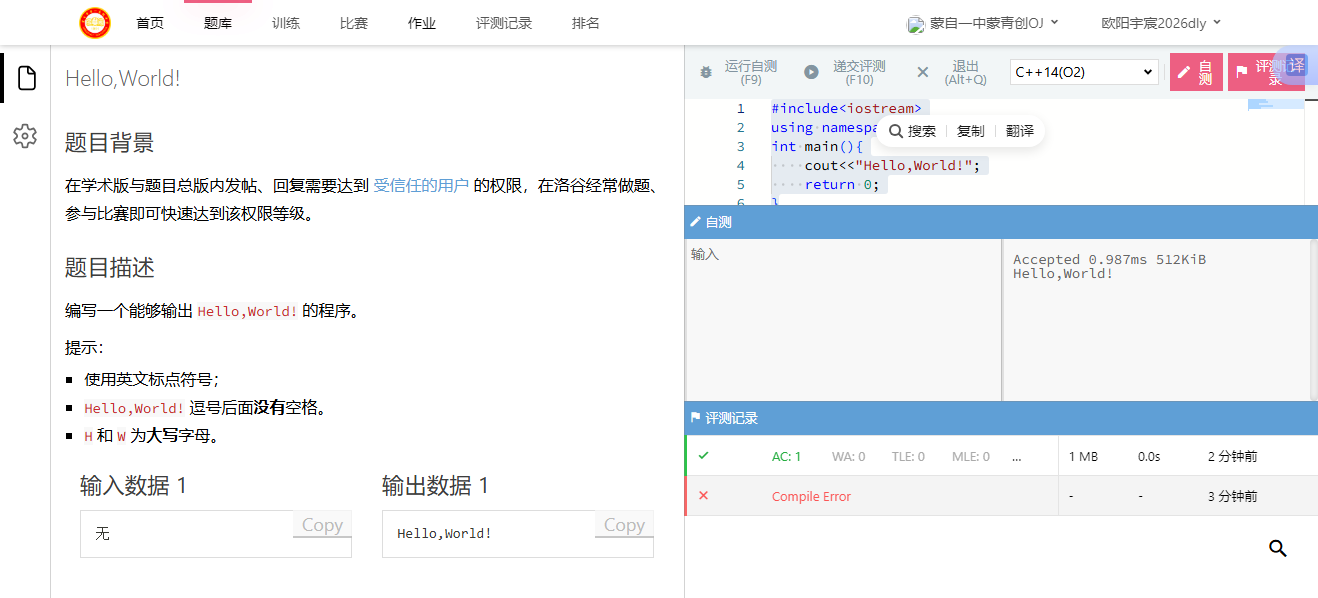This screenshot has height=598, width=1318.
Task: Run self-test with 运行自测 (F9)
Action: click(739, 72)
